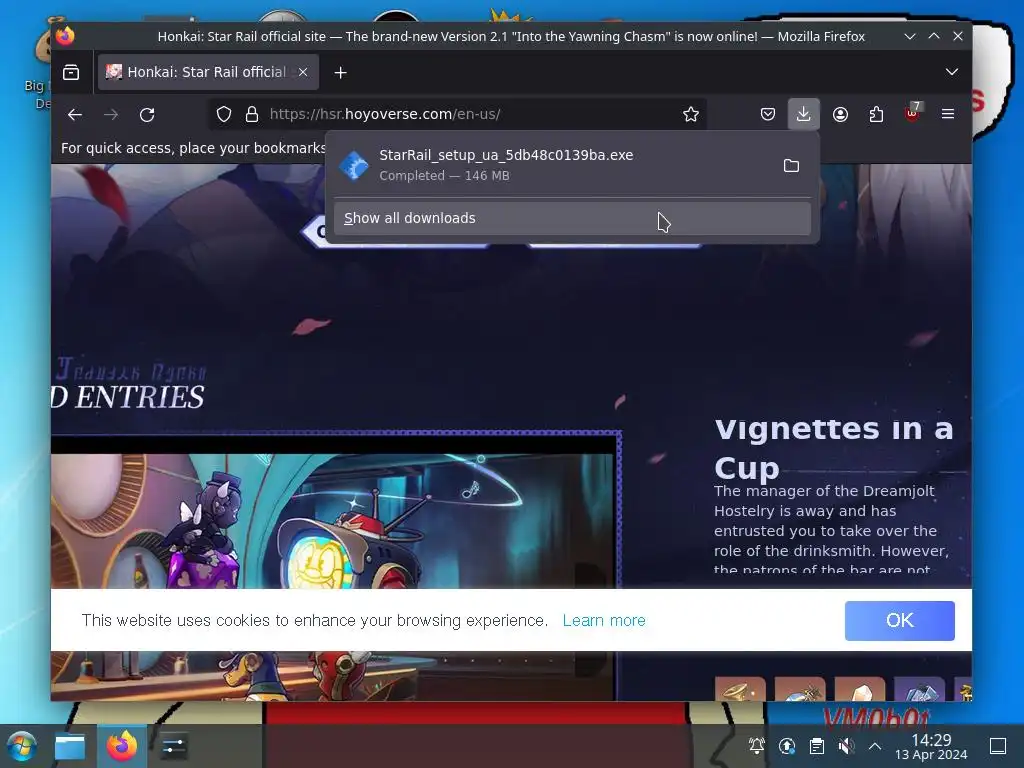Click the forward navigation arrow
This screenshot has height=768, width=1024.
click(x=111, y=114)
